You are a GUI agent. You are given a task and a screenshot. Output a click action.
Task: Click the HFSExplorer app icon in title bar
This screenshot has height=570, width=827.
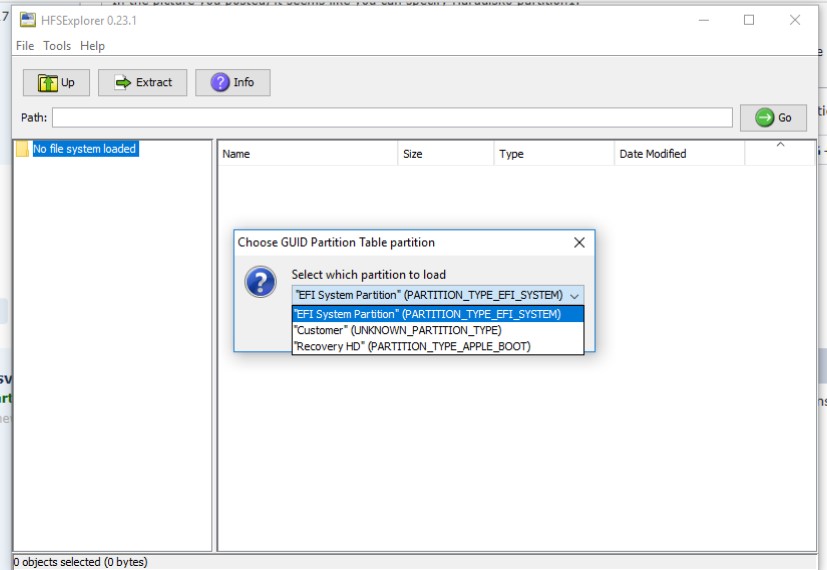pyautogui.click(x=28, y=20)
